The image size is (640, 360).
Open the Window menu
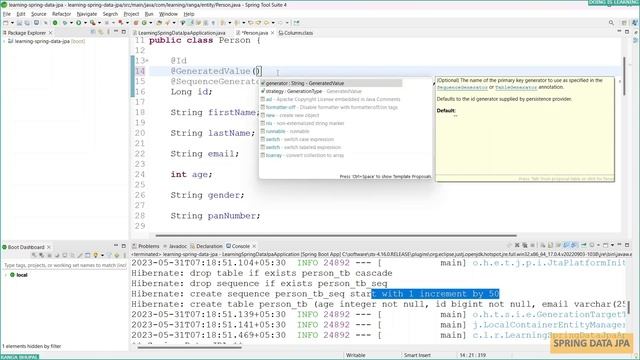(168, 14)
